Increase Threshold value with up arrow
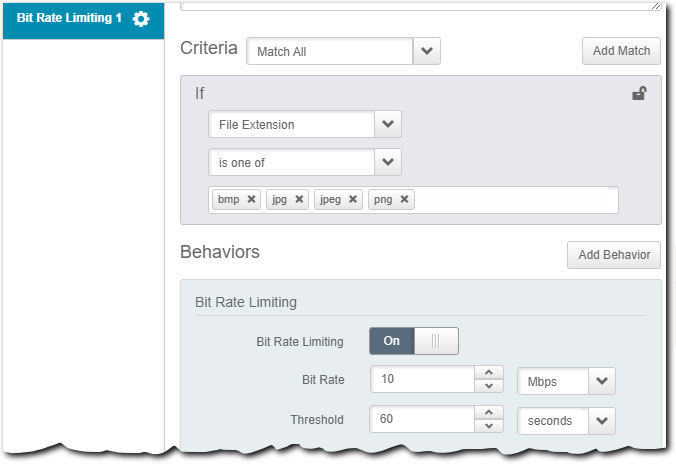 pos(488,413)
